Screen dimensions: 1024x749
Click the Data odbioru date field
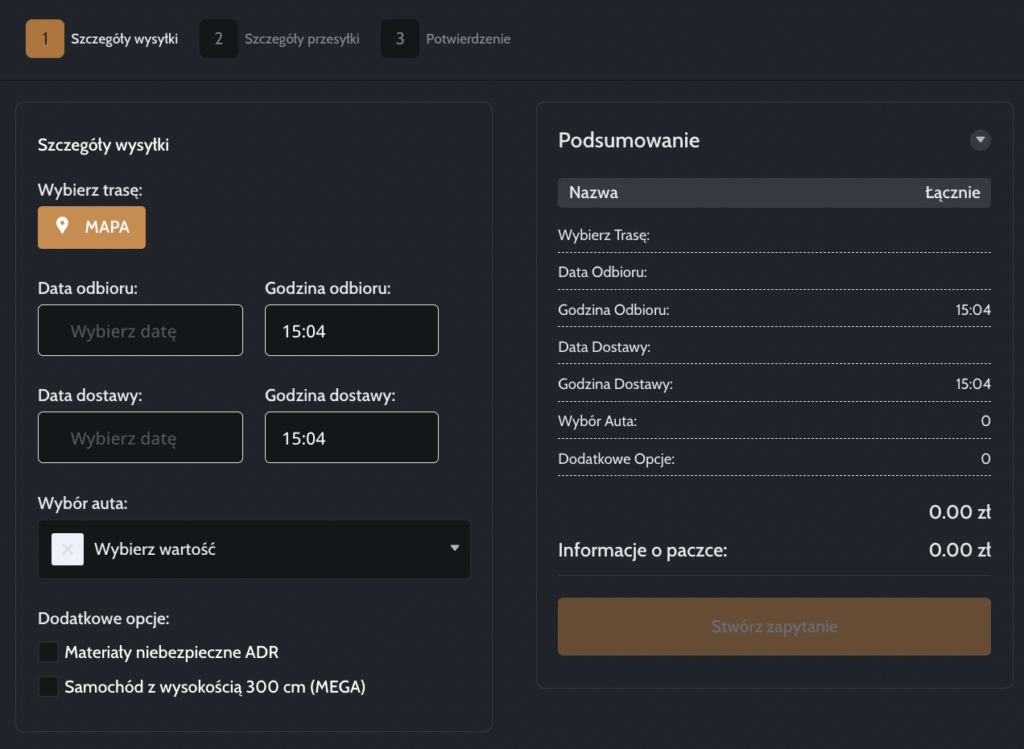click(x=140, y=331)
